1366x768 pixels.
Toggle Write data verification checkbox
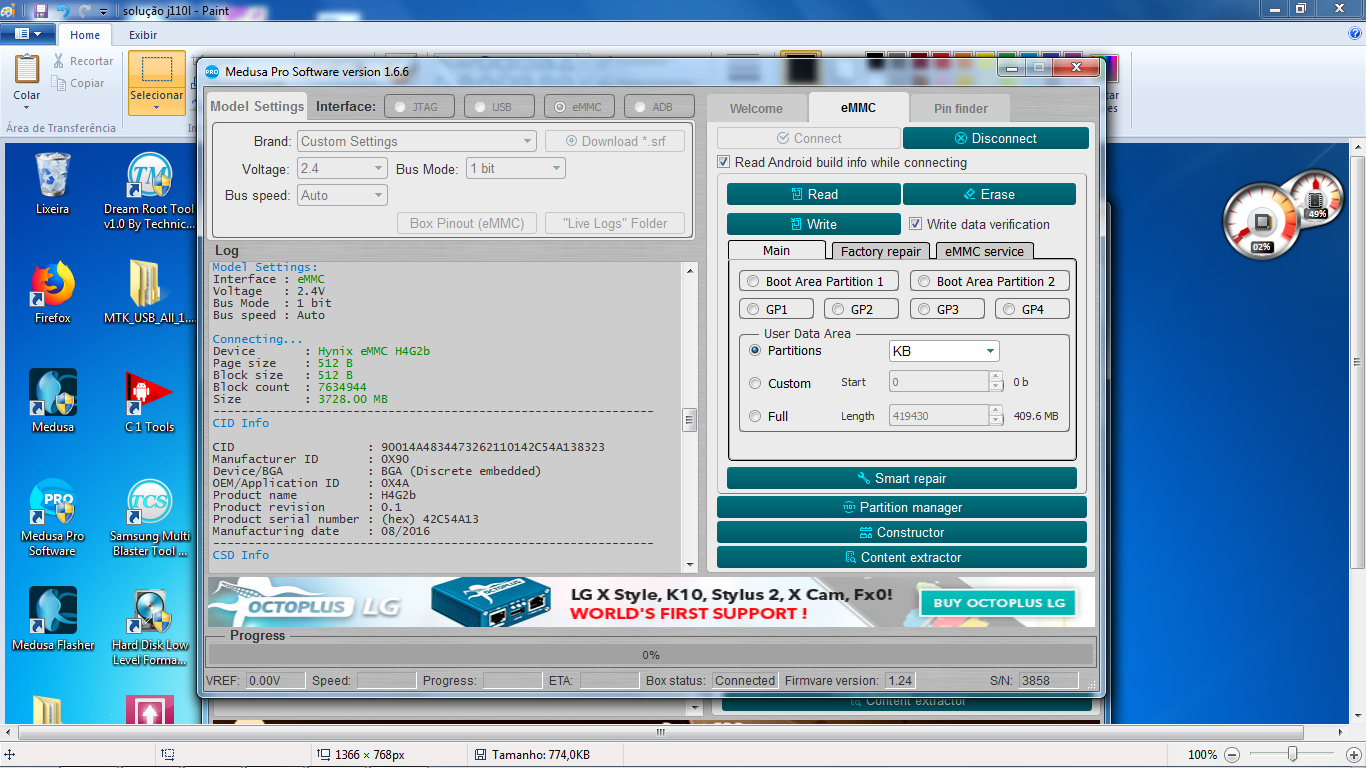click(x=915, y=224)
